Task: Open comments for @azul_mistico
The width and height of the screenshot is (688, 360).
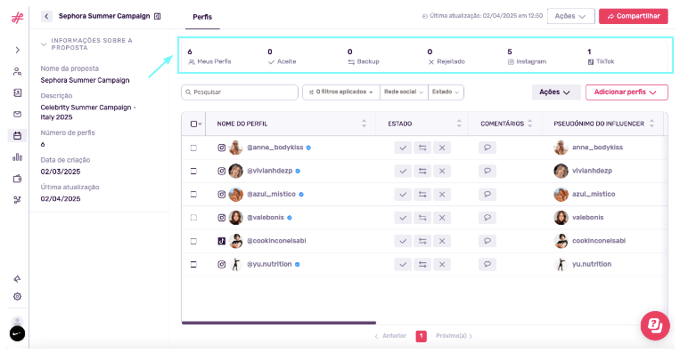Action: coord(487,194)
